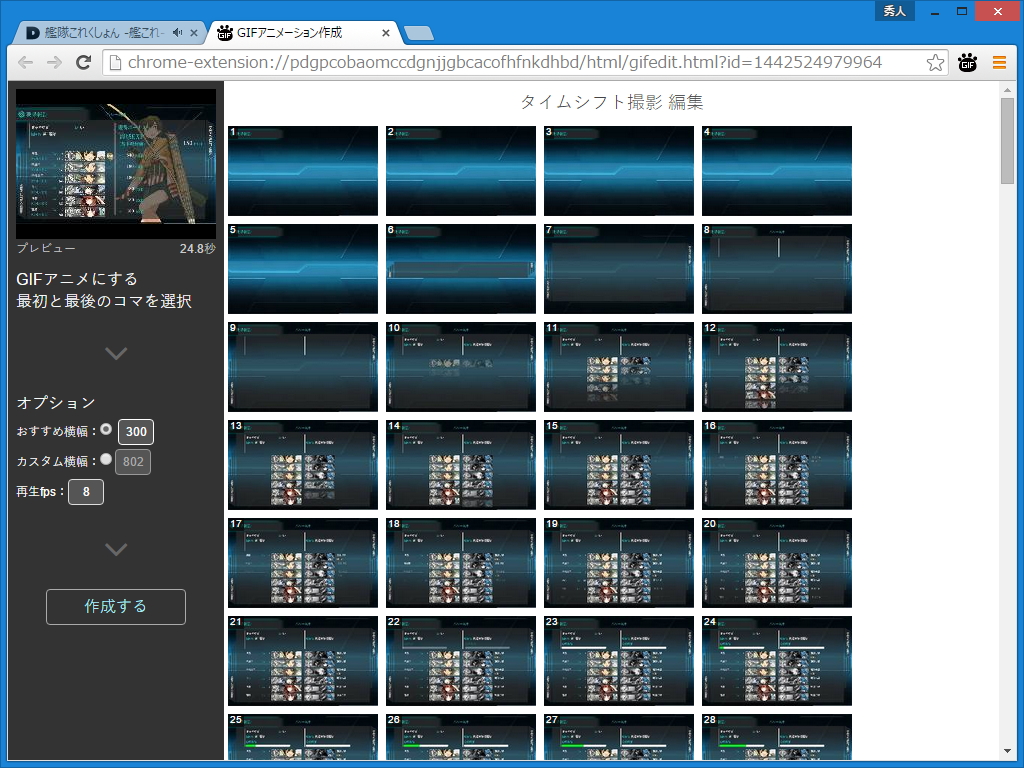Mute the 艦隊これくしょん tab audio icon
The height and width of the screenshot is (768, 1024).
[178, 32]
